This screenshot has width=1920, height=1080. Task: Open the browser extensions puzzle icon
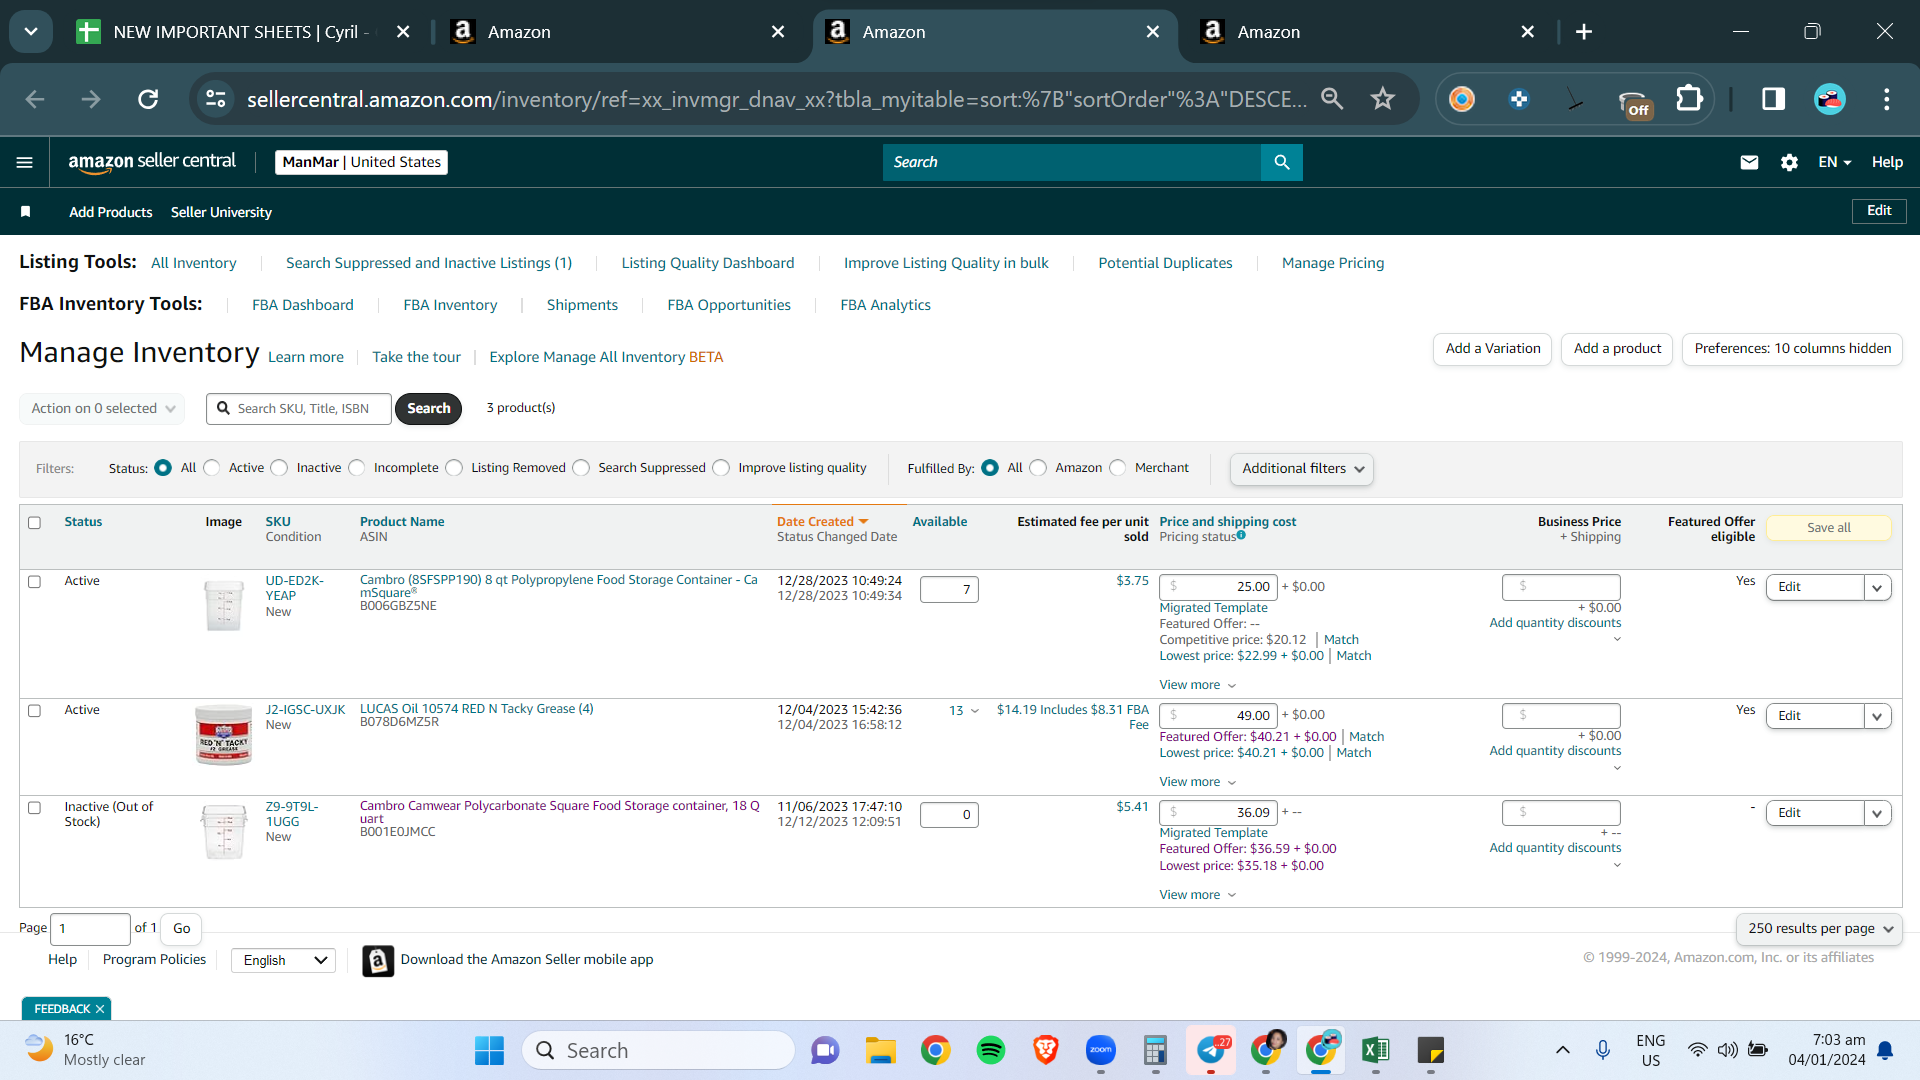tap(1690, 99)
